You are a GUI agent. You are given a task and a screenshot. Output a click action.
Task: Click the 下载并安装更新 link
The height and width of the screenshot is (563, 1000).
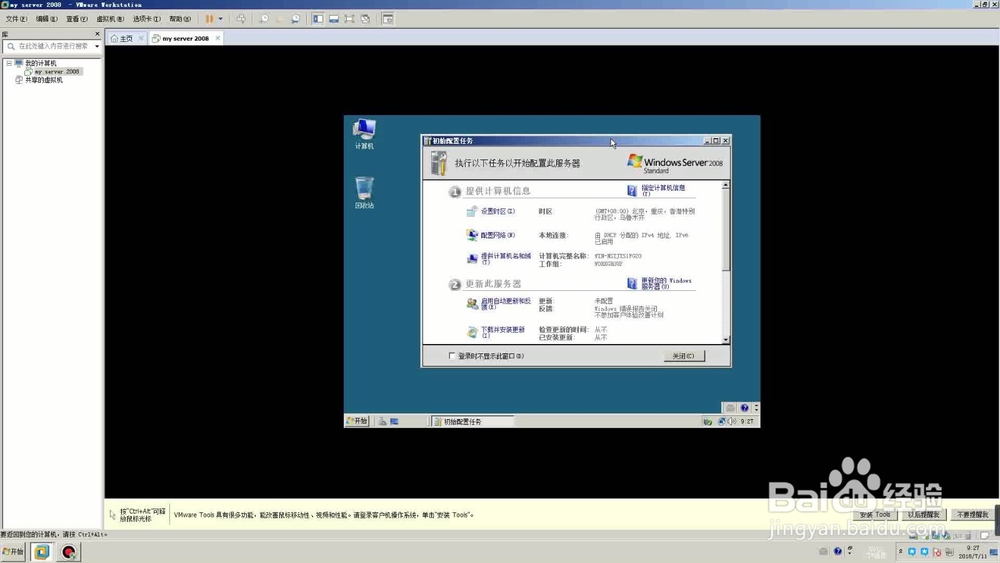(x=503, y=332)
